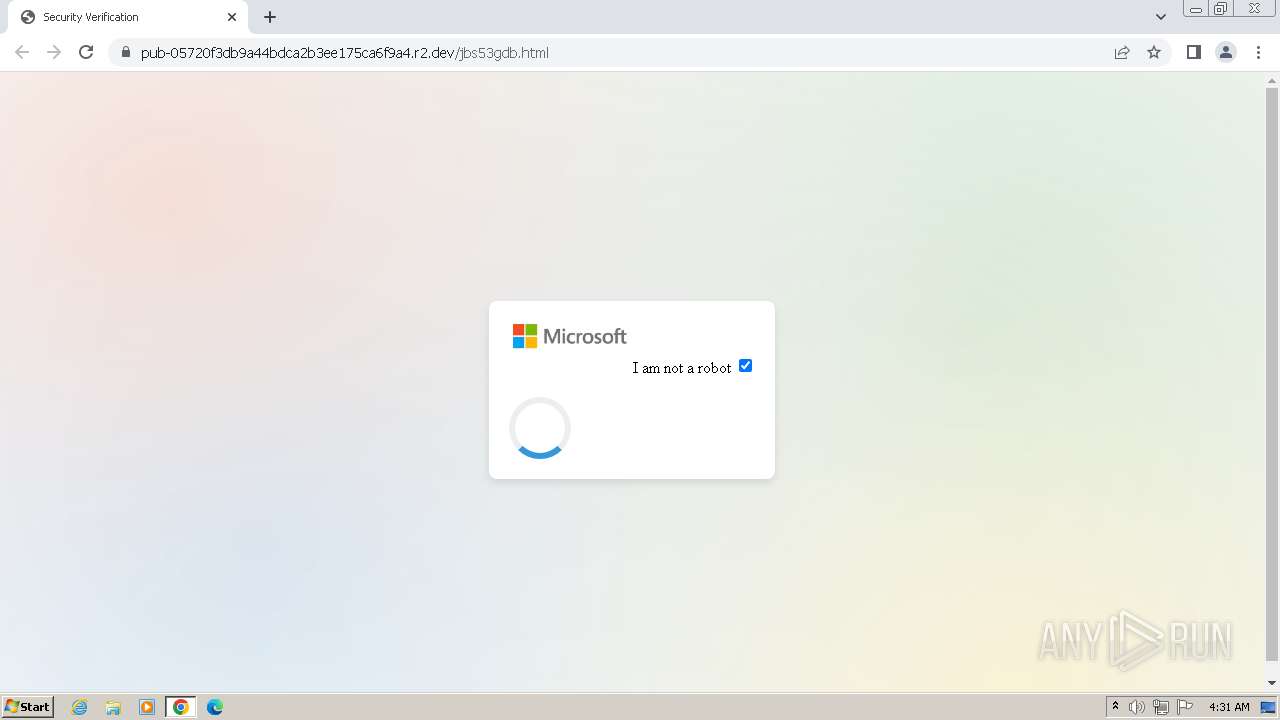Click the address bar URL

point(344,53)
